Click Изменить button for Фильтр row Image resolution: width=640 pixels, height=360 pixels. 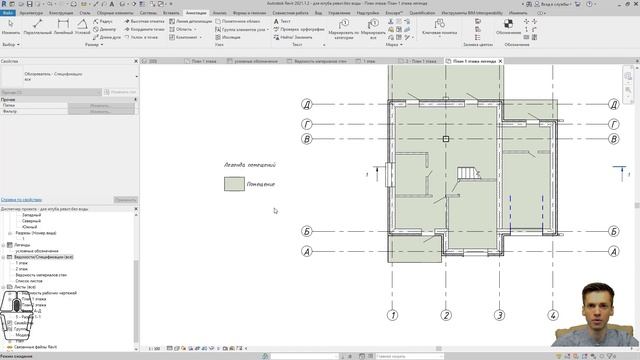click(101, 111)
